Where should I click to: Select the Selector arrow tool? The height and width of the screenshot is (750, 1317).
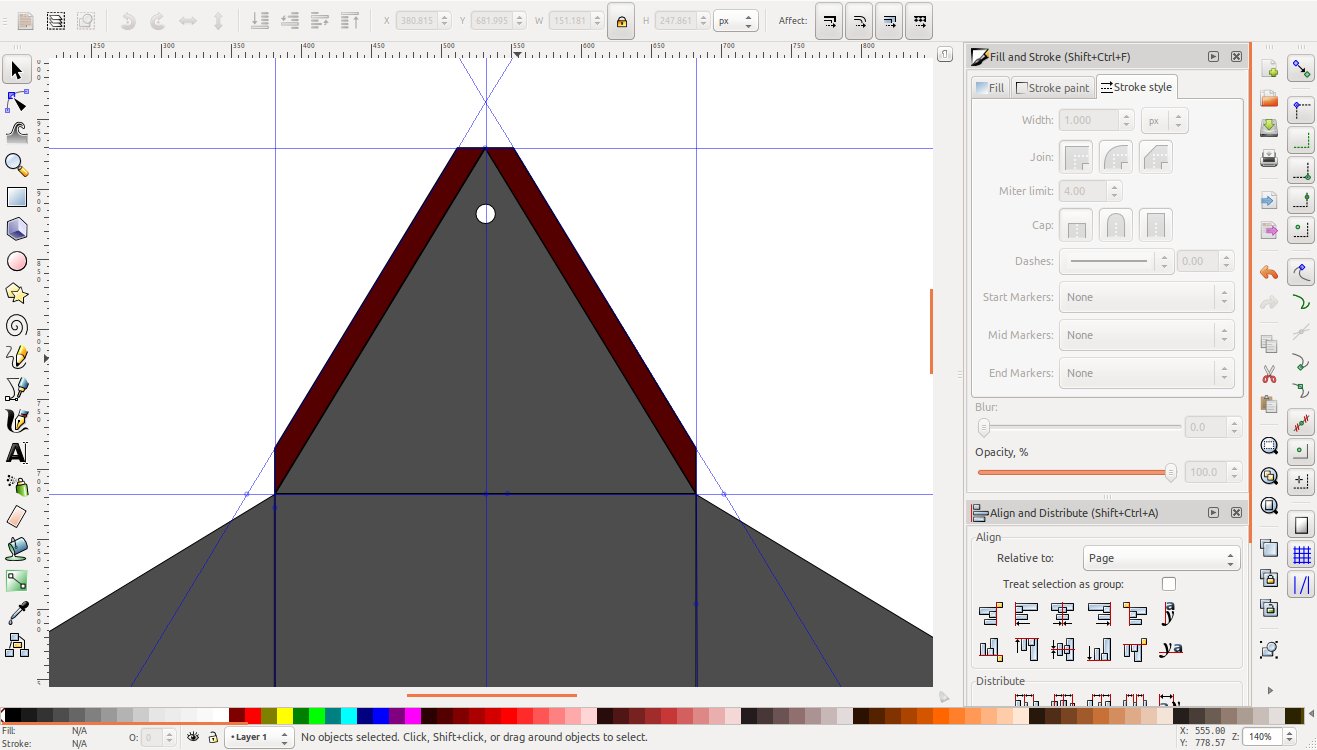pos(17,70)
